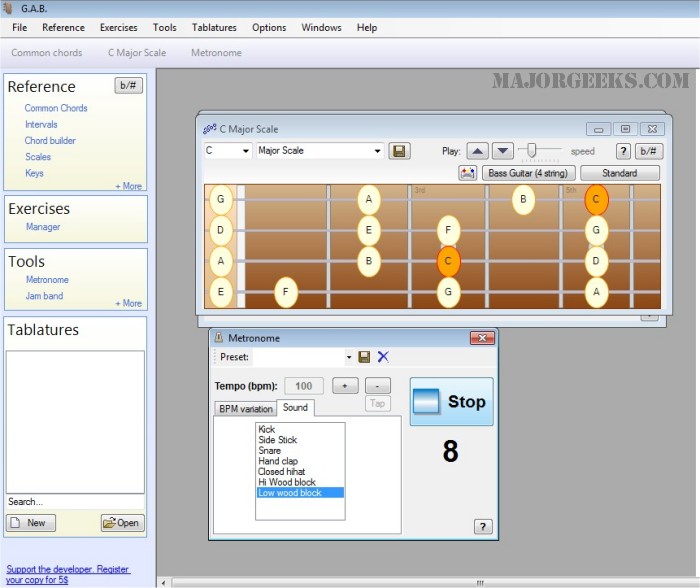Click the F note on the D string

click(448, 230)
